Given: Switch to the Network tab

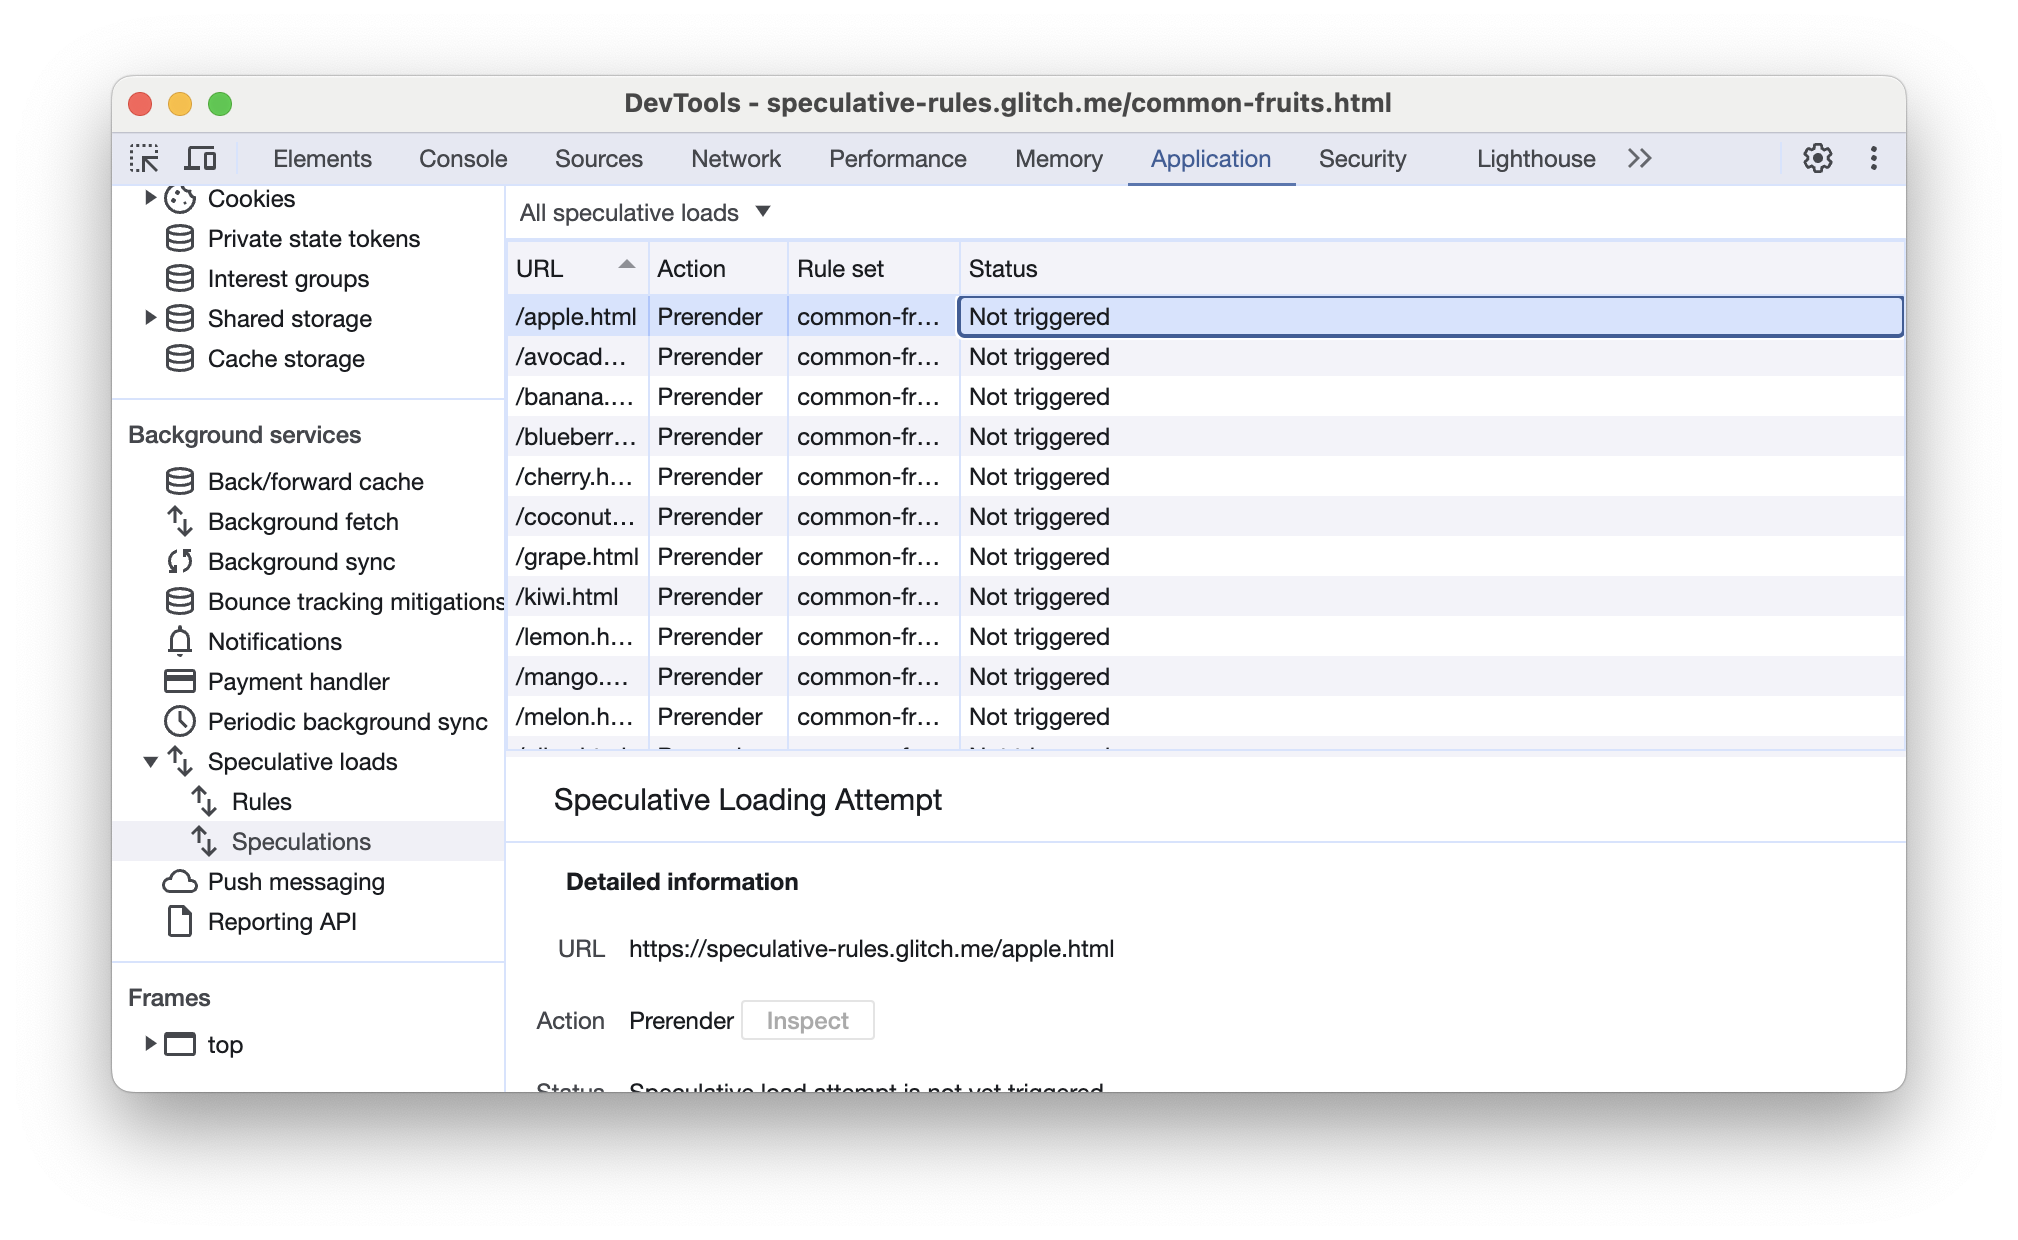Looking at the screenshot, I should pos(735,159).
